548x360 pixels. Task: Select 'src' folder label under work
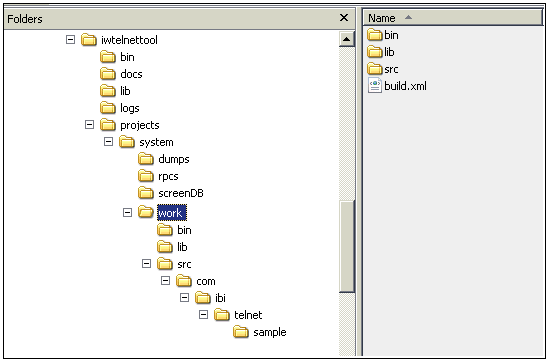coord(184,264)
